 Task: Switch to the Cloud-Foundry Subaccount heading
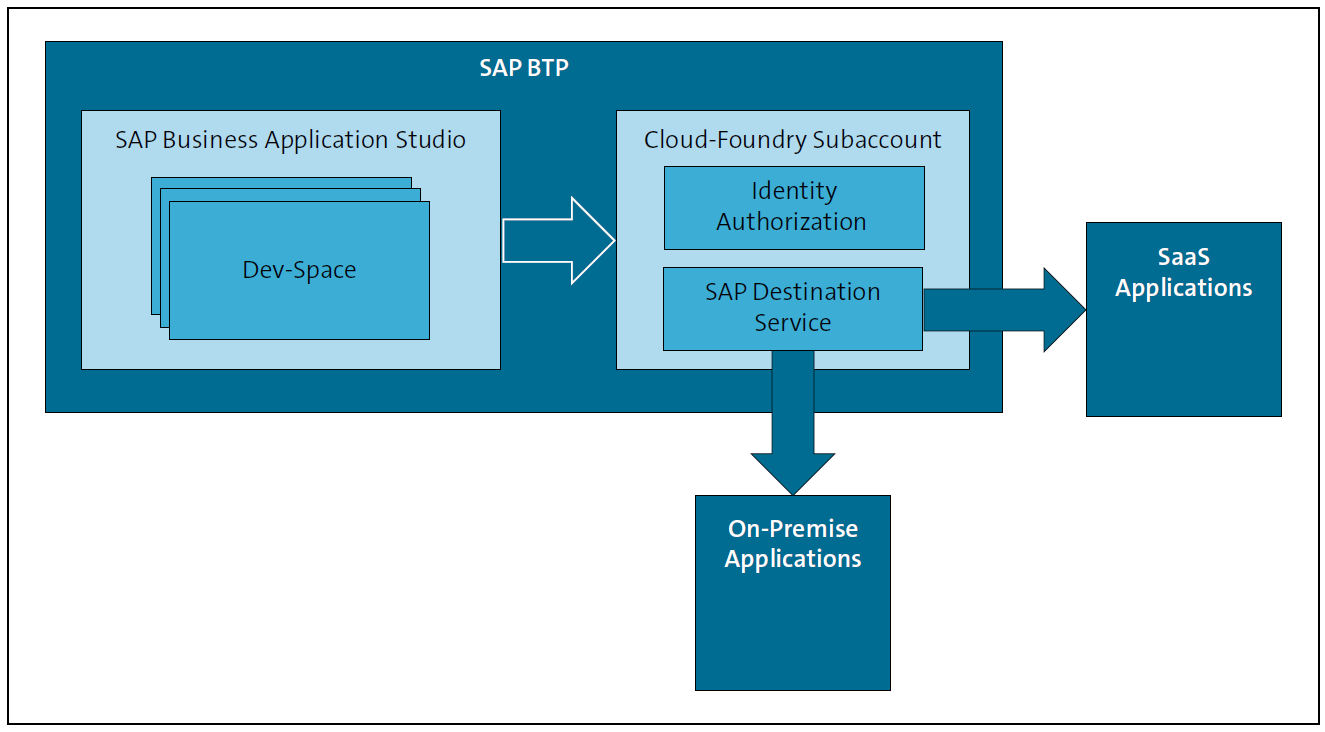tap(793, 140)
